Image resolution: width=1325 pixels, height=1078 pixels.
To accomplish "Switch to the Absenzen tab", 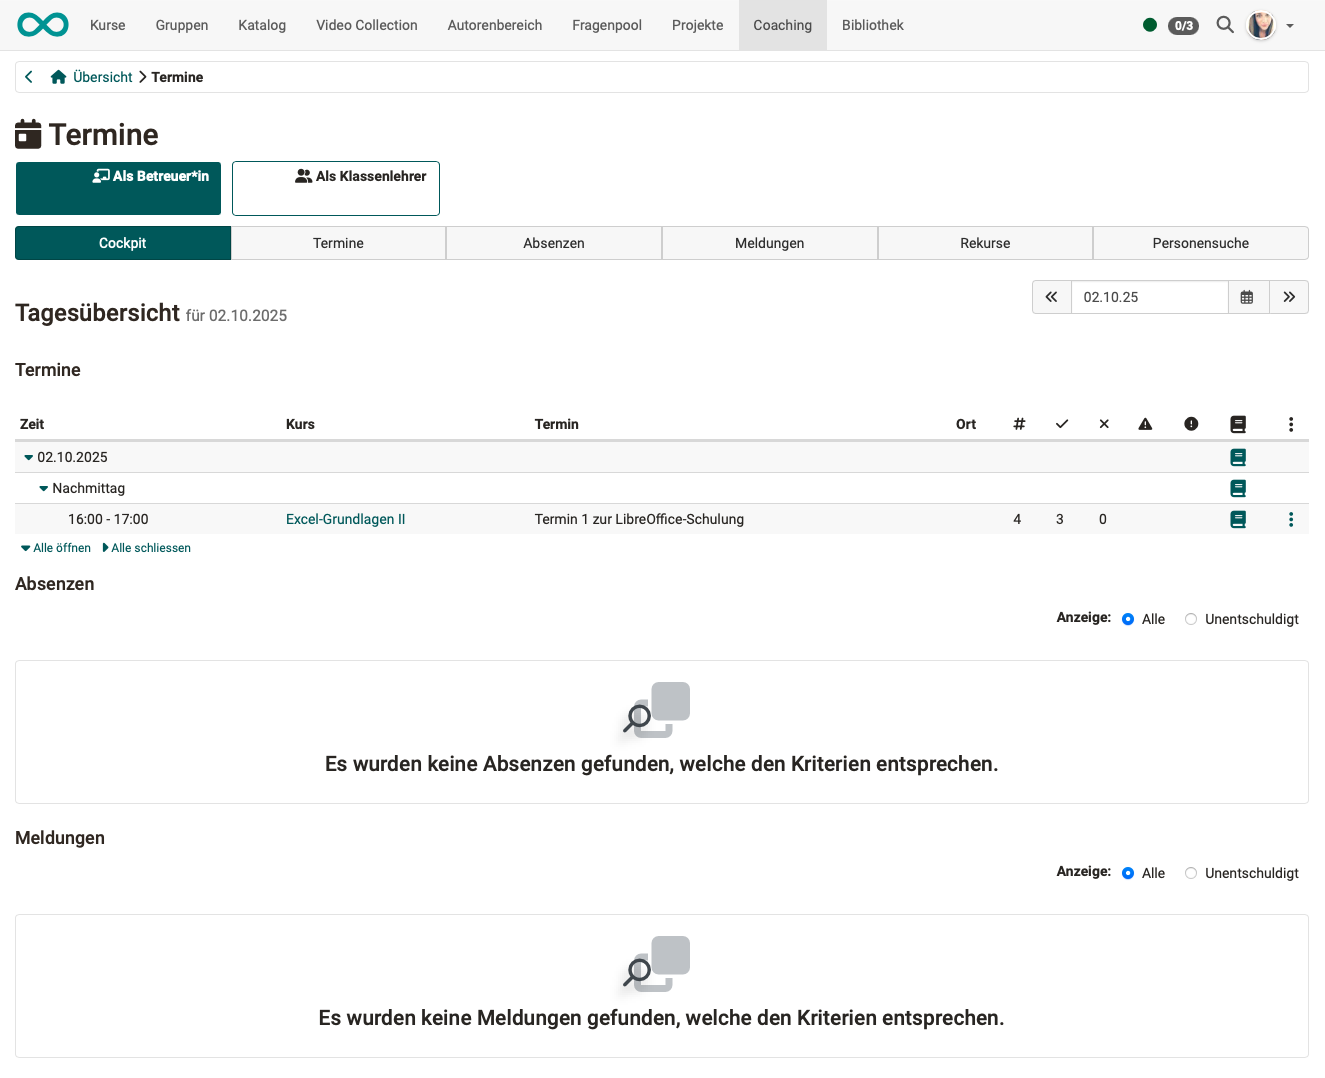I will coord(553,243).
